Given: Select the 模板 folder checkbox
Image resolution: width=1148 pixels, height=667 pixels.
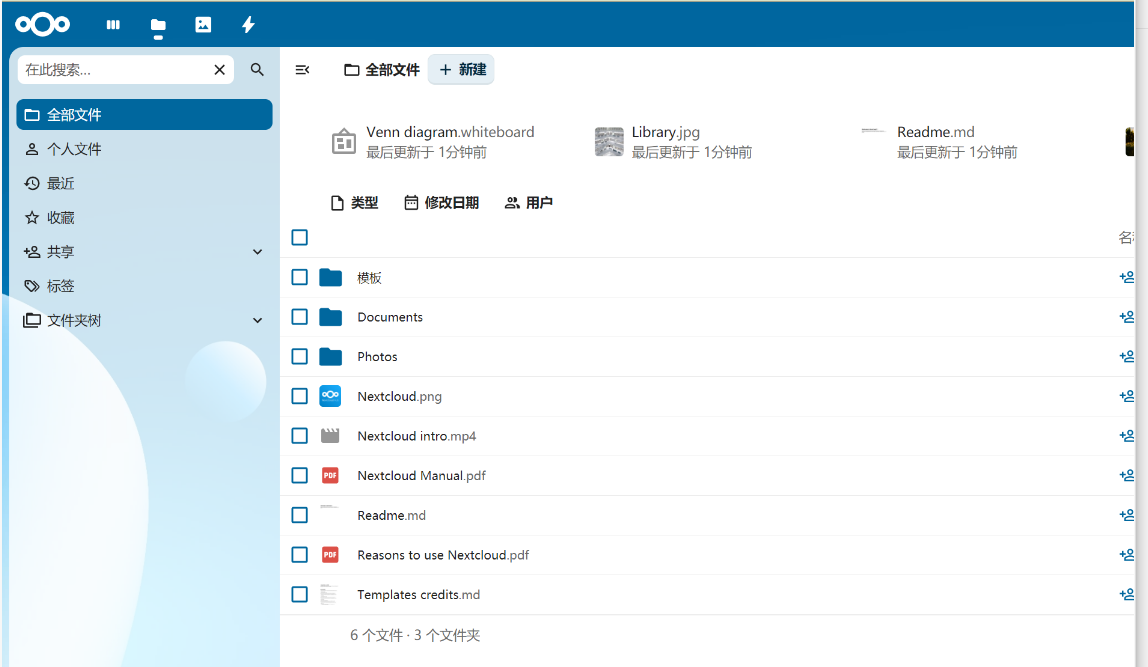Looking at the screenshot, I should [x=299, y=277].
